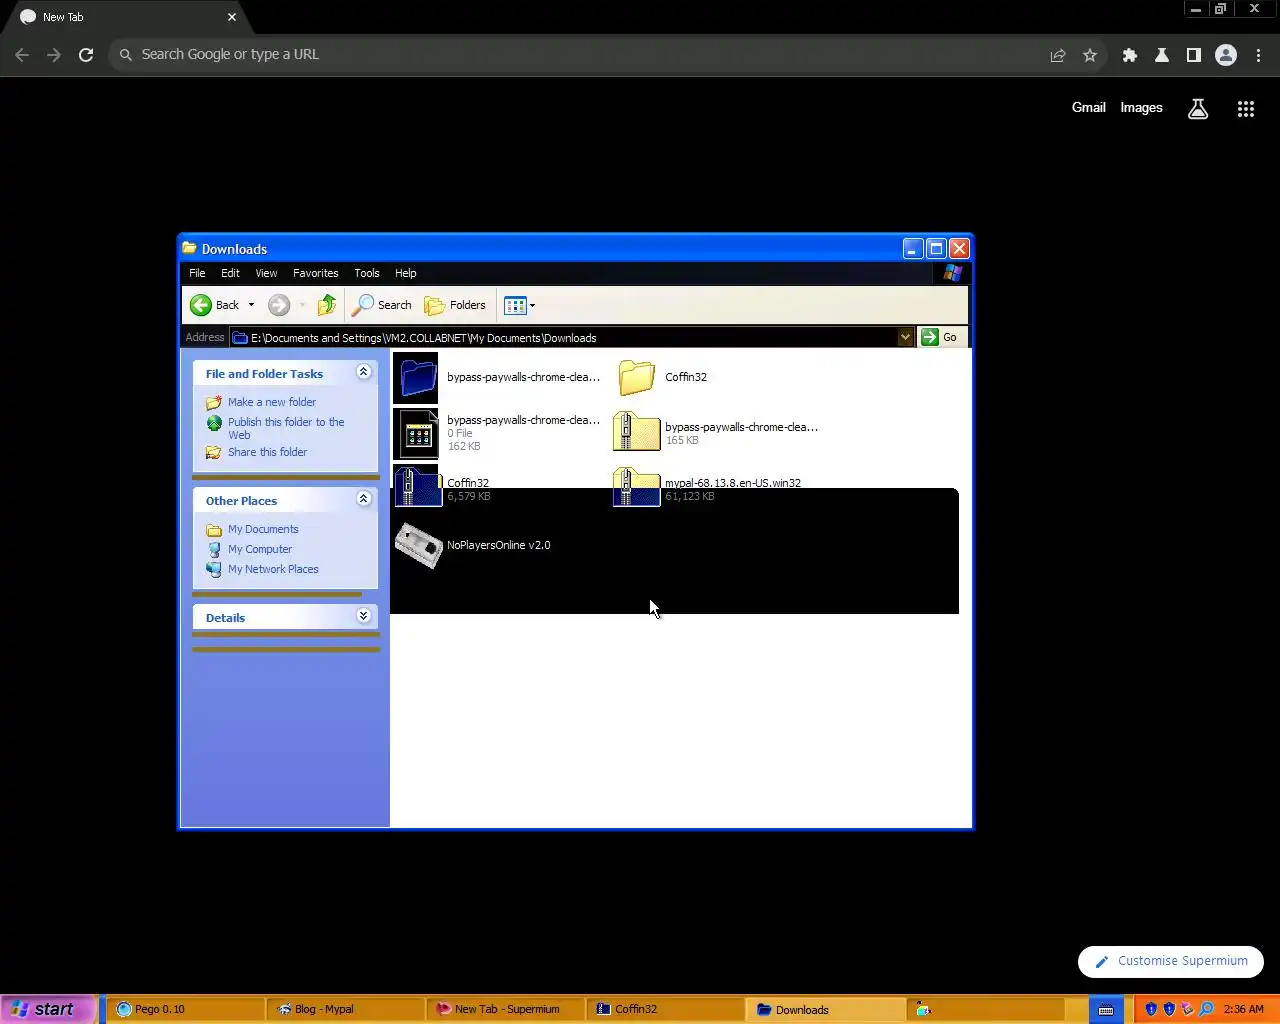Collapse the File and Folder Tasks panel
The width and height of the screenshot is (1280, 1024).
(364, 372)
